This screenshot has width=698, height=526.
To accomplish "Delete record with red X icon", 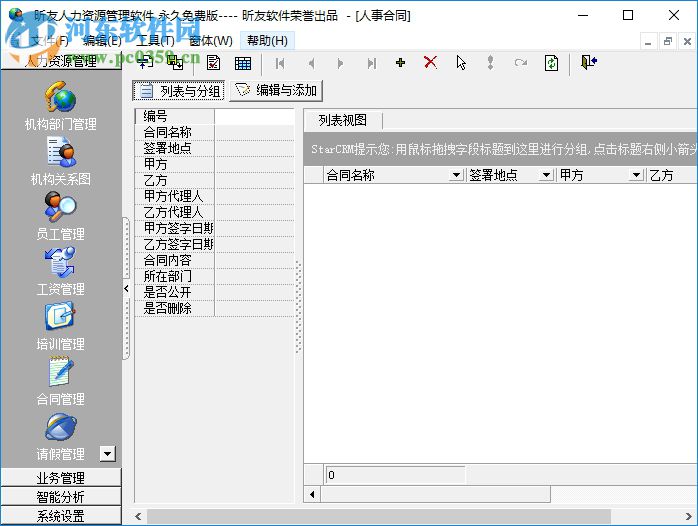I will (430, 62).
